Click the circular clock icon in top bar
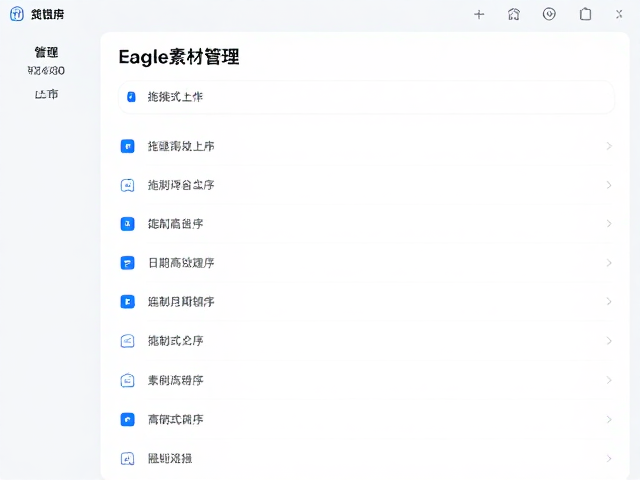Viewport: 640px width, 480px height. (549, 15)
